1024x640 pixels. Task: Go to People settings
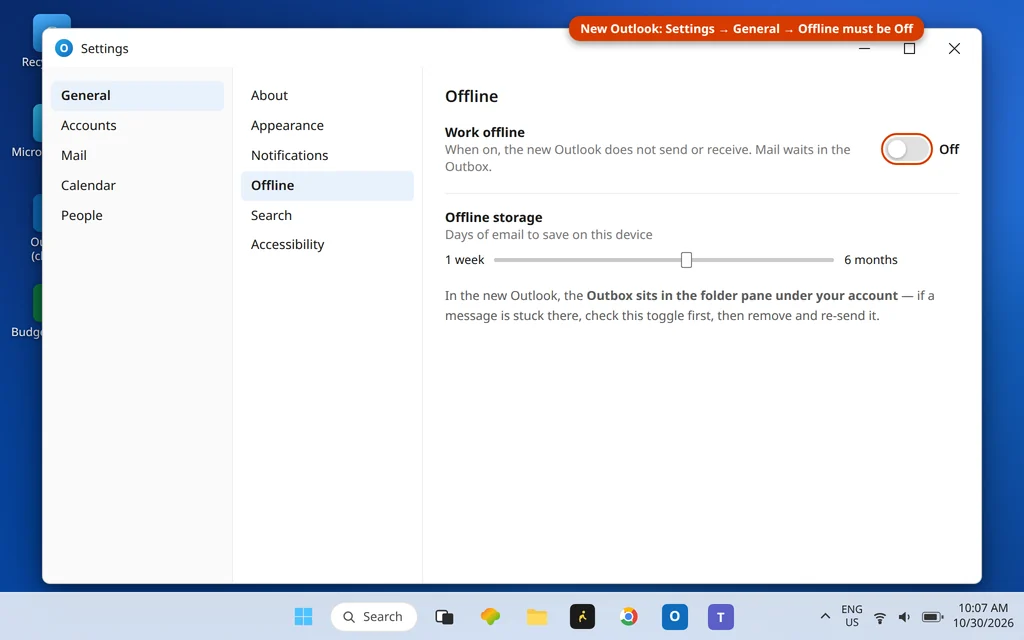pos(137,216)
